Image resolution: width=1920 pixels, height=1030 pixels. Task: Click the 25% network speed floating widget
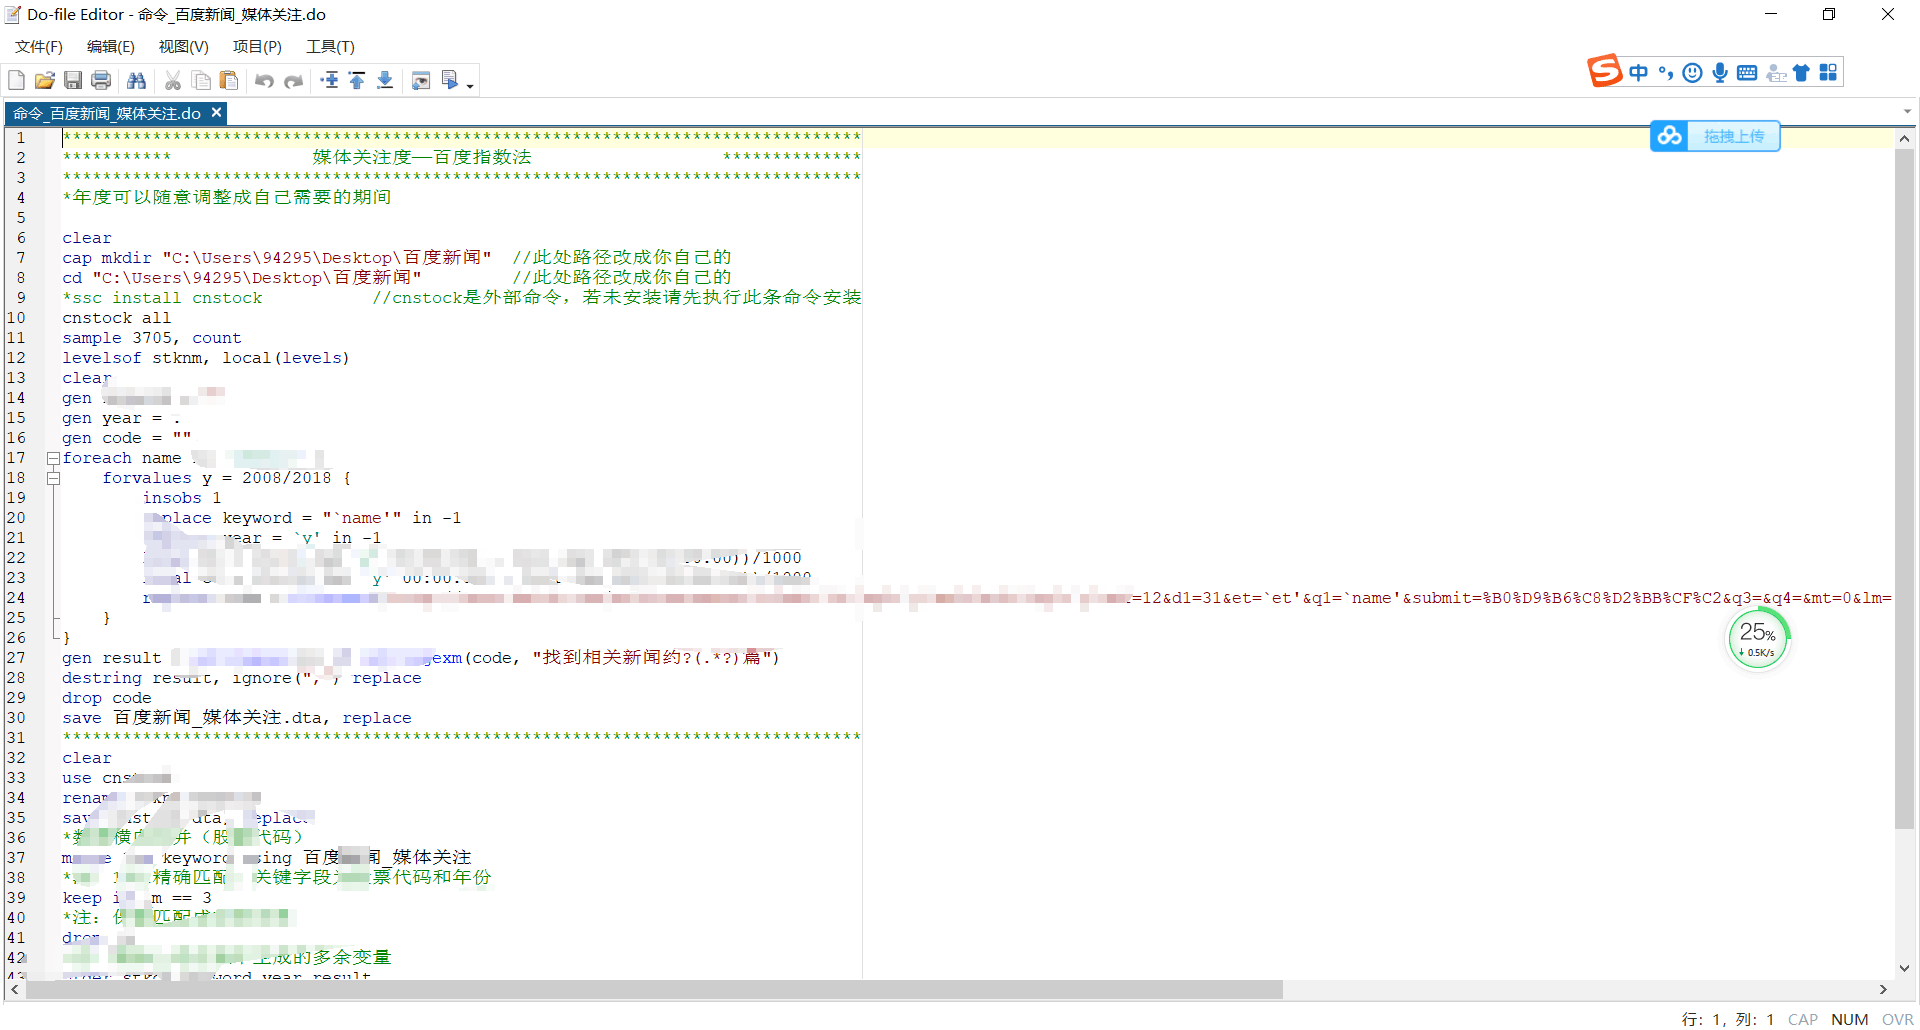(x=1757, y=640)
